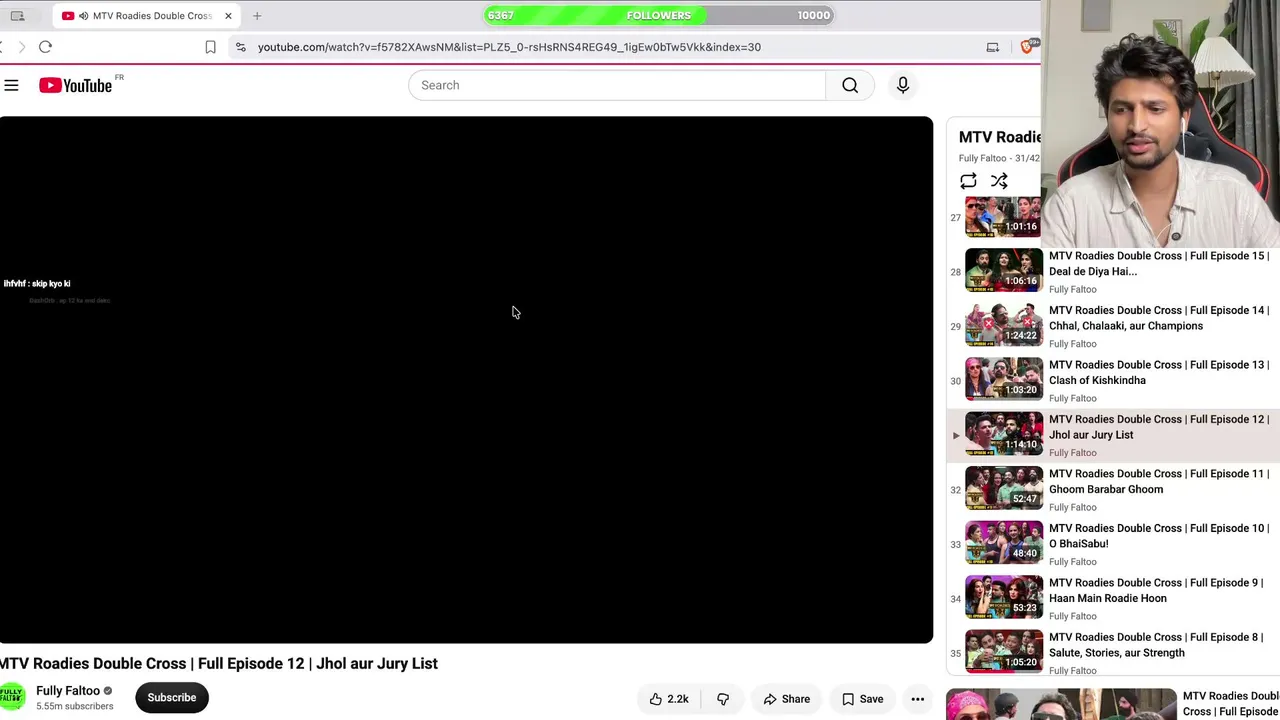Image resolution: width=1280 pixels, height=720 pixels.
Task: Open thumbnail of playlist item 27
Action: click(1003, 216)
